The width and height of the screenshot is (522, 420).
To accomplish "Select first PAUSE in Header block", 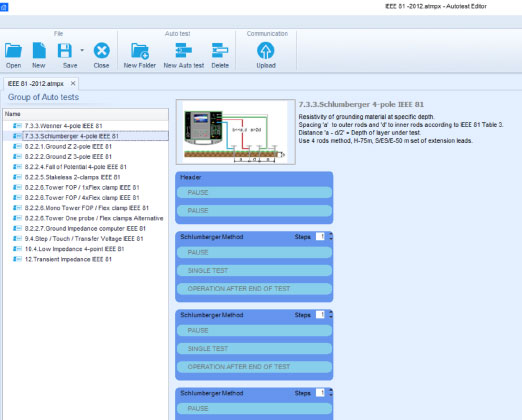I will point(254,193).
